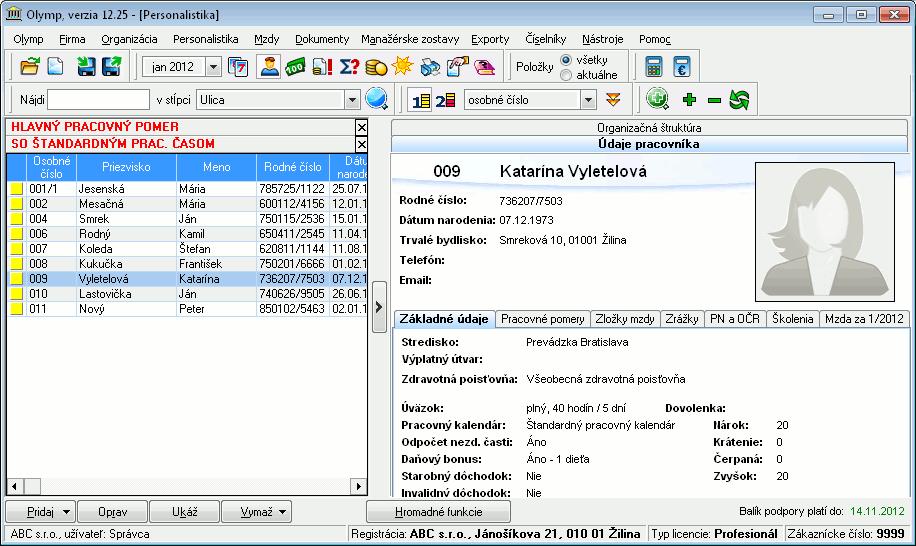
Task: Click the green refresh arrows icon
Action: click(x=740, y=99)
